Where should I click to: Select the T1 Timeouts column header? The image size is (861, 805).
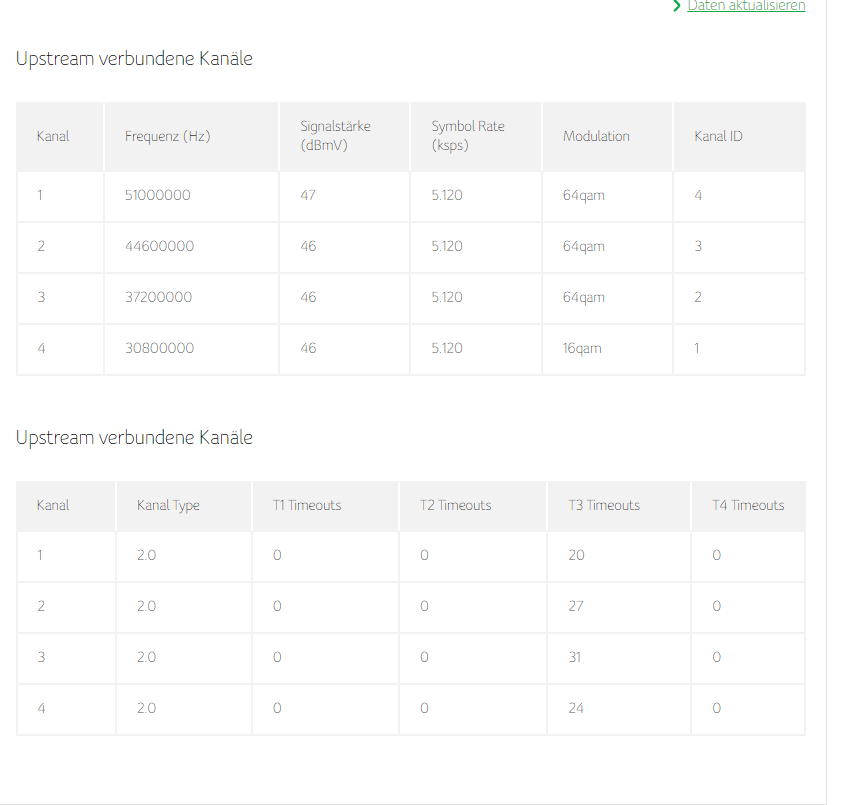pos(307,505)
